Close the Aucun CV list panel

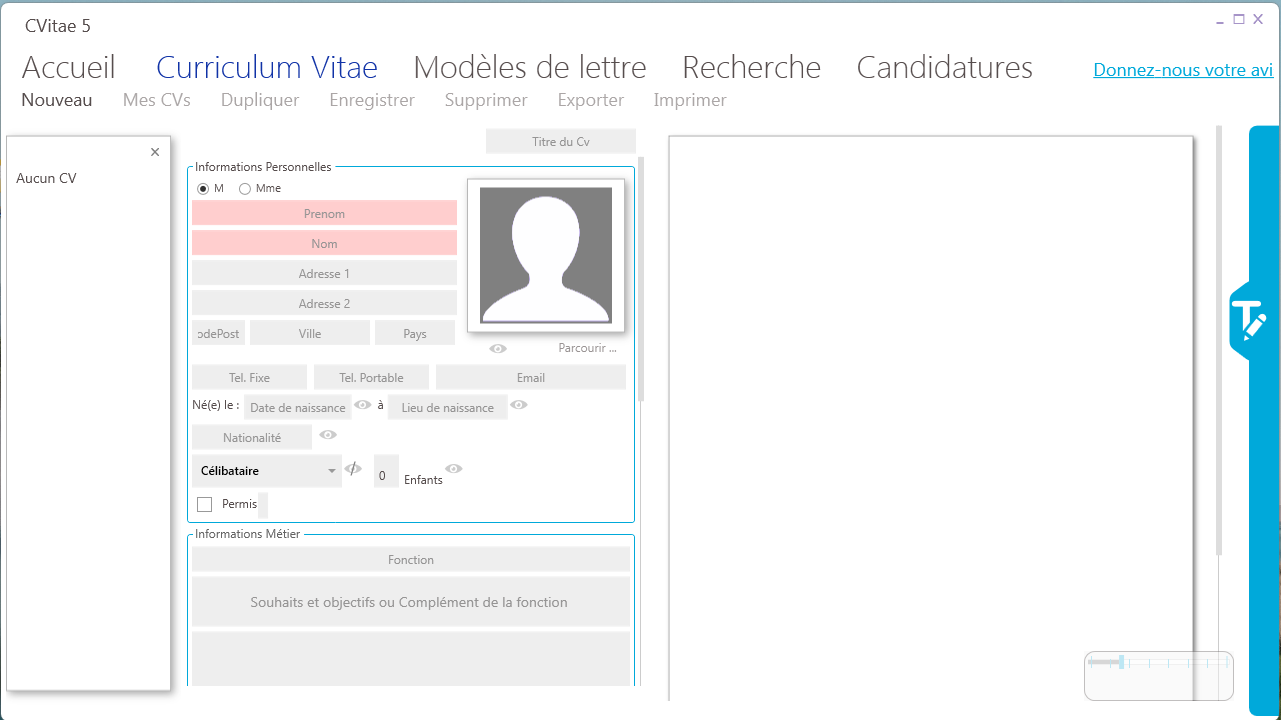pos(155,152)
